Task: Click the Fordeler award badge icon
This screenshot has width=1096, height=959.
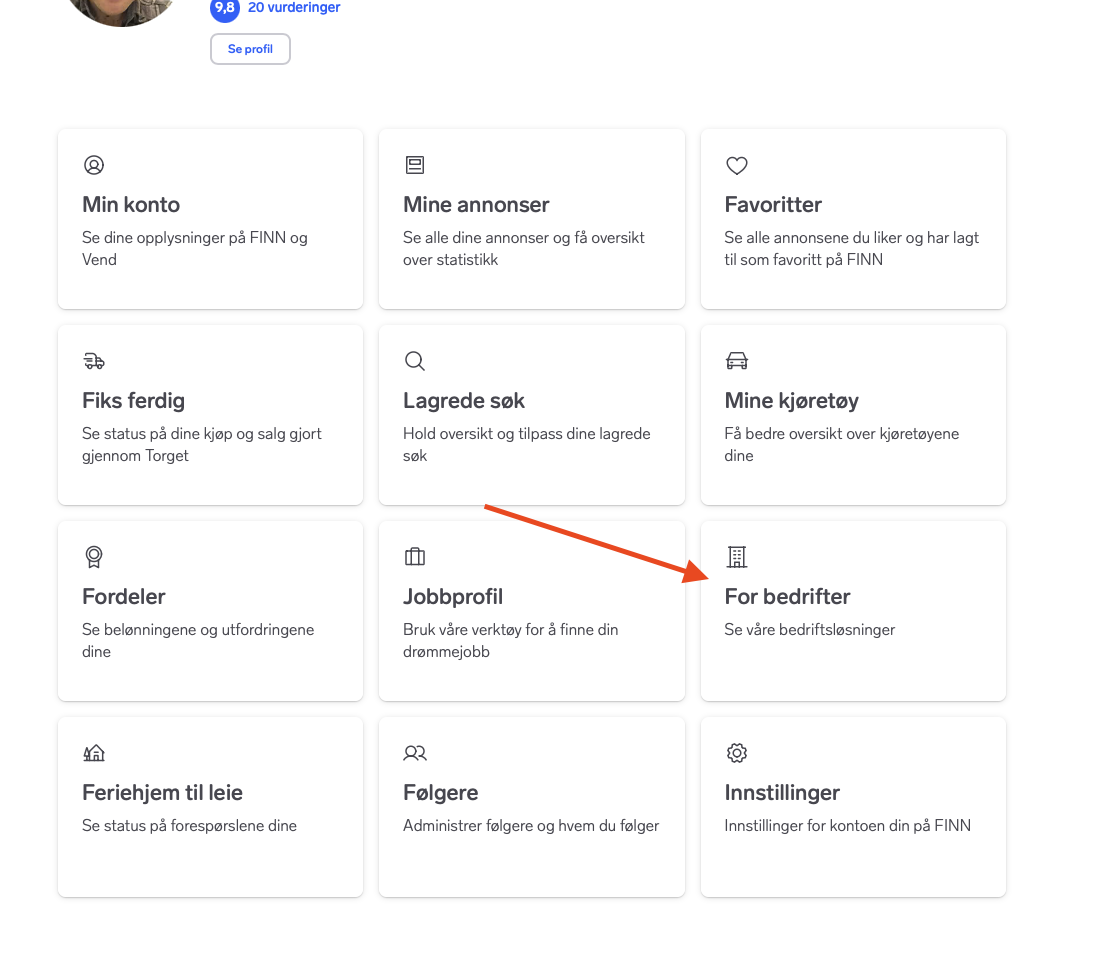Action: [x=94, y=557]
